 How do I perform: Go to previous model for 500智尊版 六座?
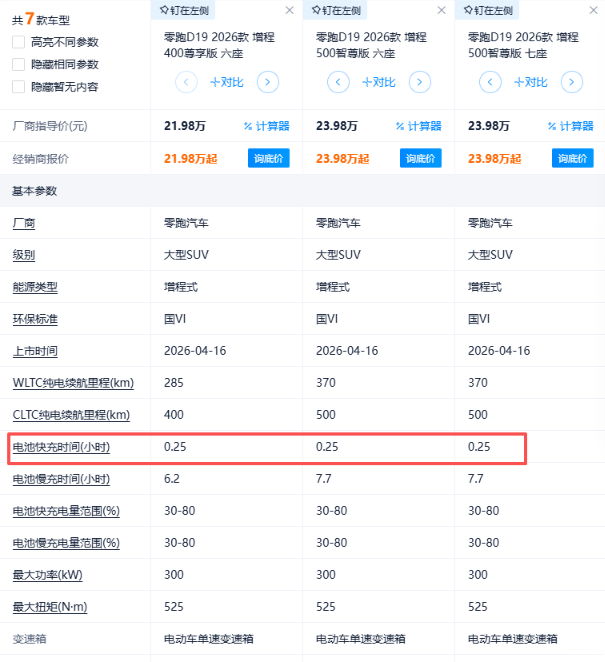click(338, 82)
